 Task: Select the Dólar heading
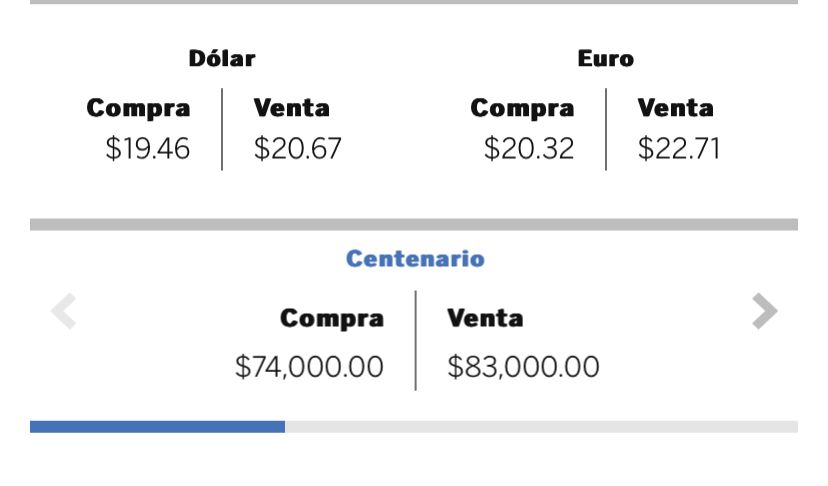coord(222,58)
